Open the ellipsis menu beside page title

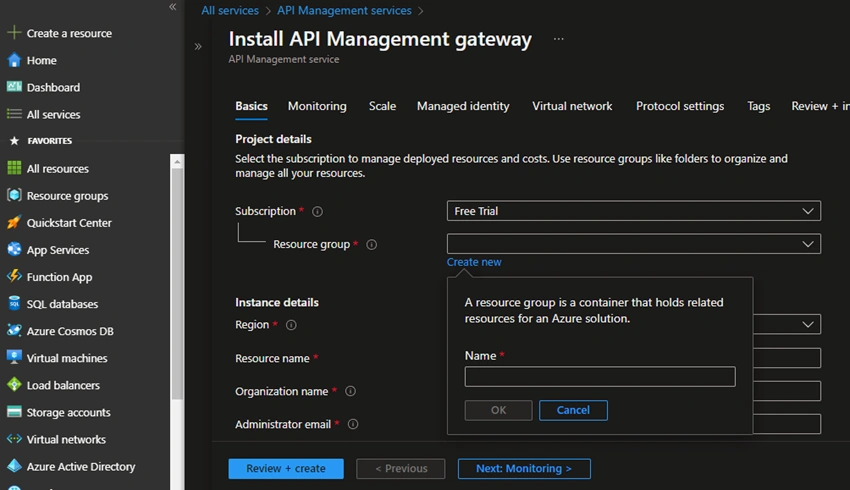tap(558, 39)
